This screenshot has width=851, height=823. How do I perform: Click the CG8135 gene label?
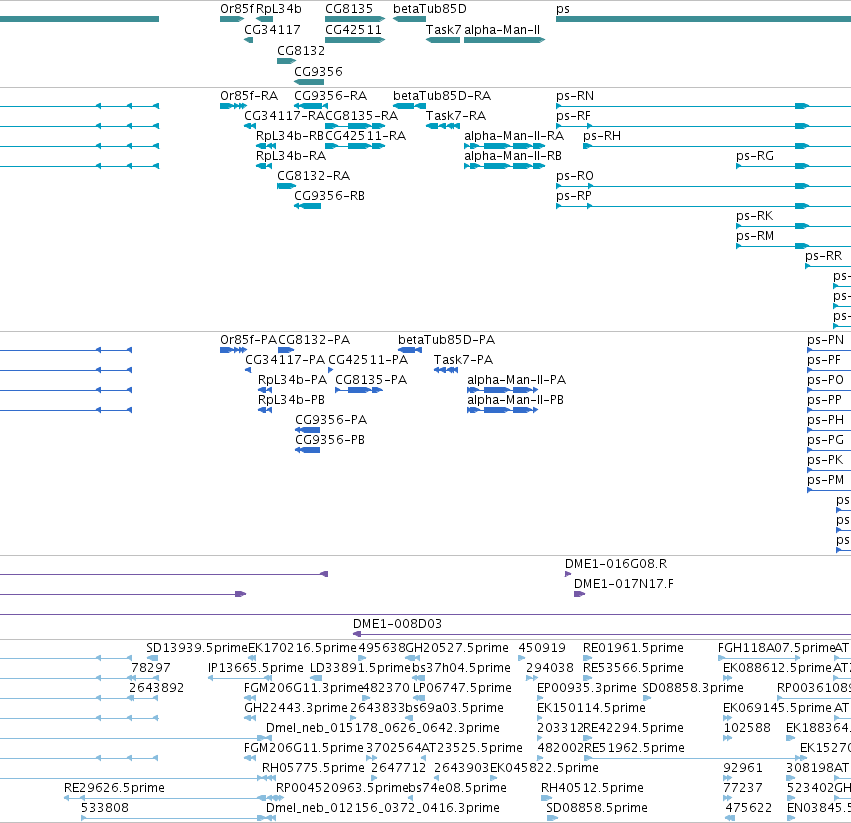pyautogui.click(x=349, y=9)
